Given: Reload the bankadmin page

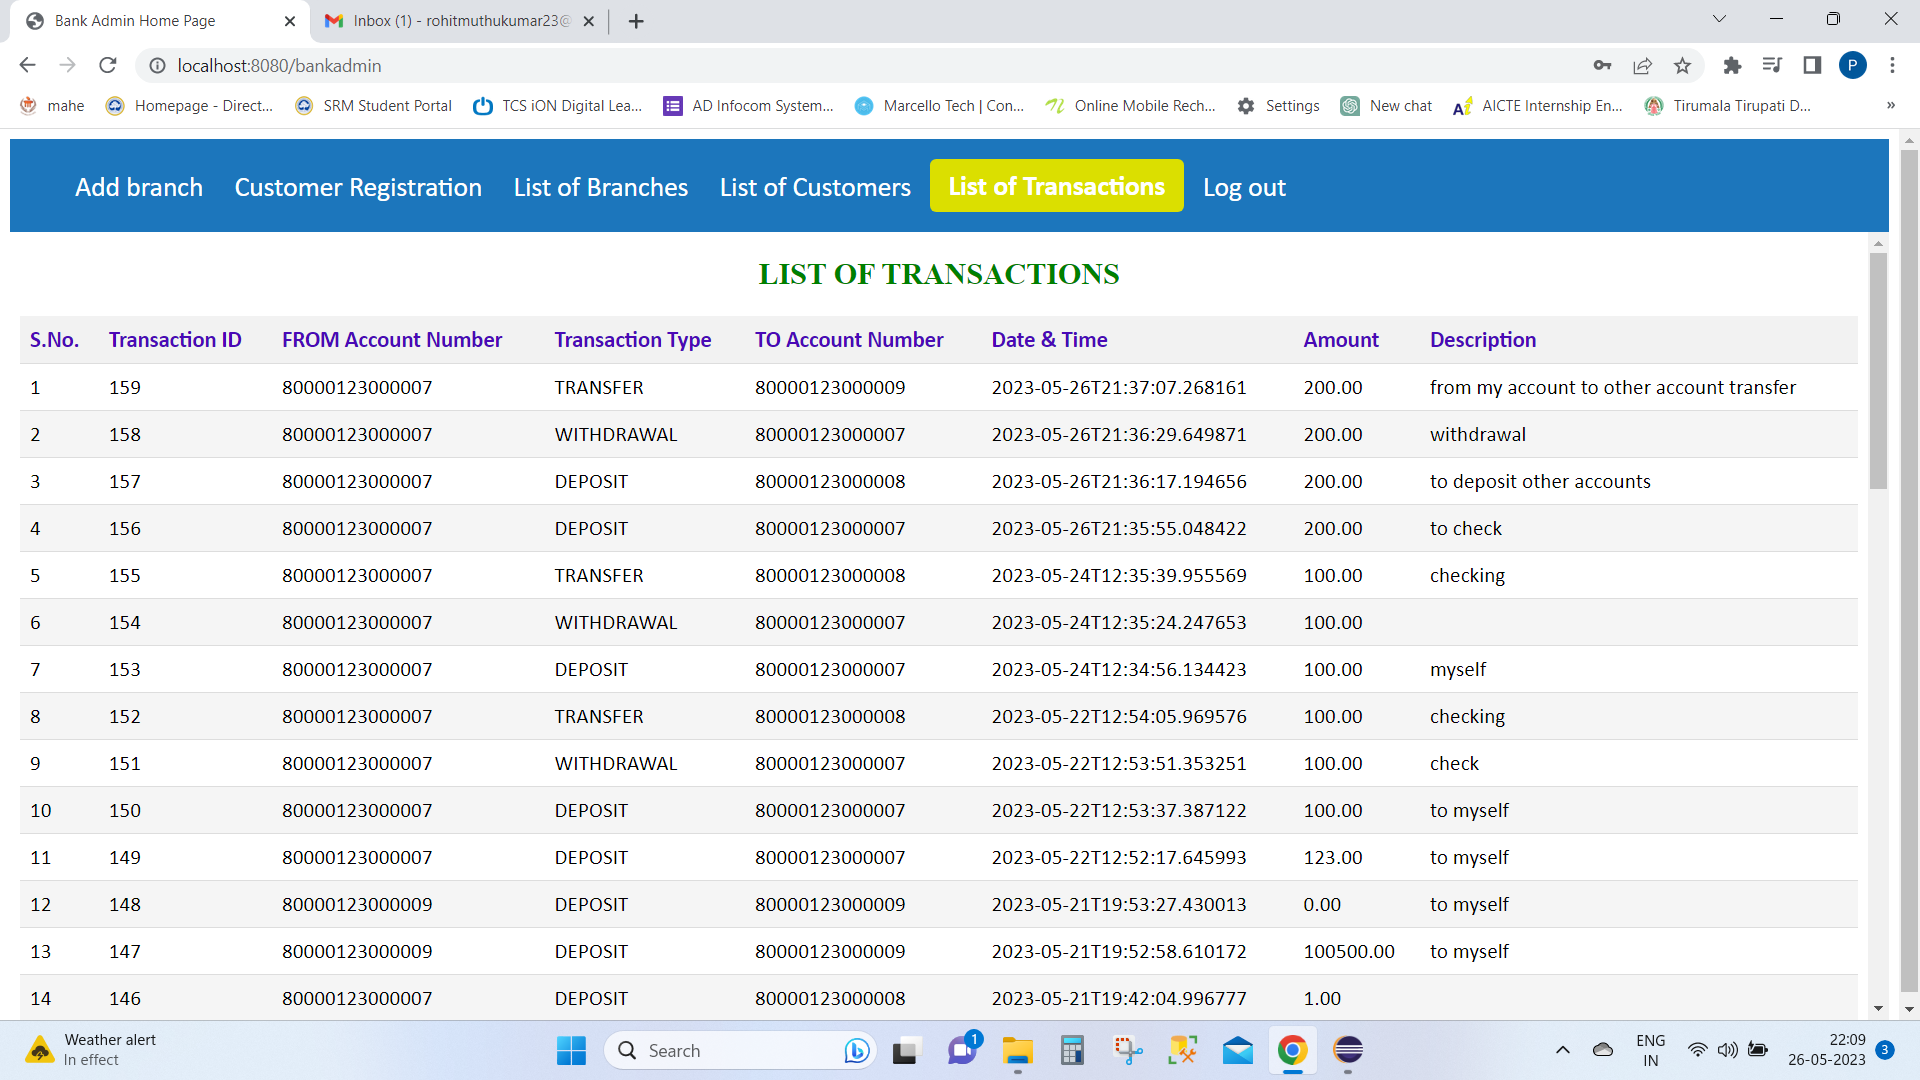Looking at the screenshot, I should (108, 65).
